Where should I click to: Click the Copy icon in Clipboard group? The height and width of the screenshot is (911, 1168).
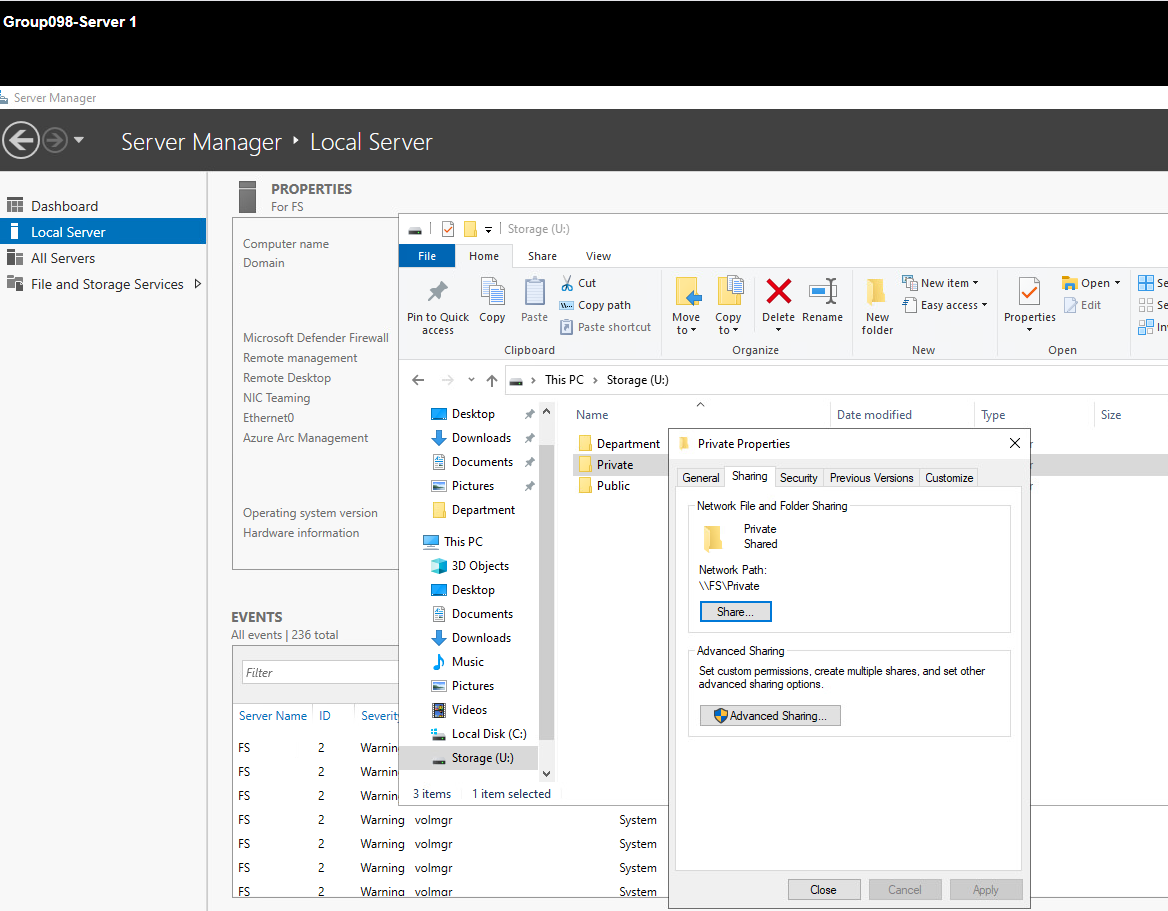click(x=492, y=291)
